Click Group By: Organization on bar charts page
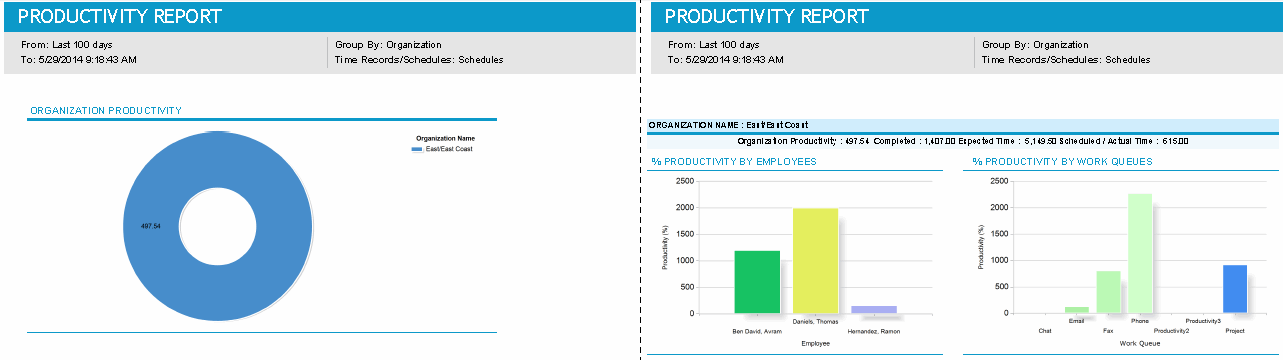 click(1035, 45)
